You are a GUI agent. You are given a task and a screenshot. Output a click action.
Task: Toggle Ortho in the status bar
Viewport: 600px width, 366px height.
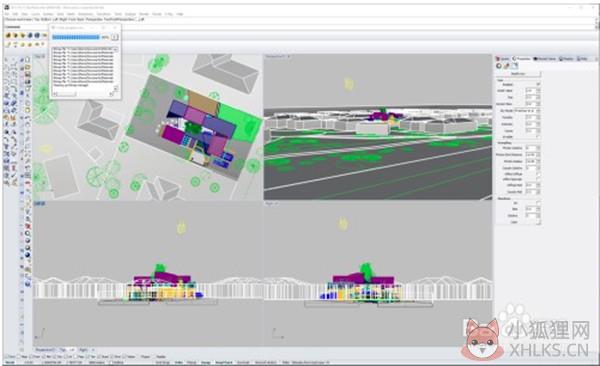(178, 362)
